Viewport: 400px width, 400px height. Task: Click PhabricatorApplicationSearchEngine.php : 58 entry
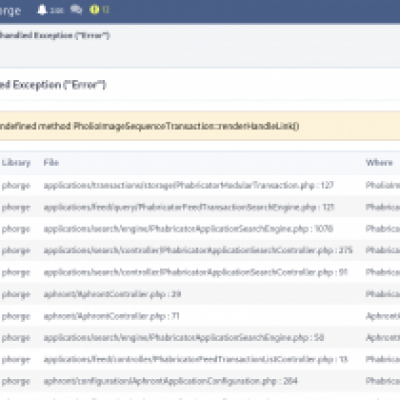184,338
